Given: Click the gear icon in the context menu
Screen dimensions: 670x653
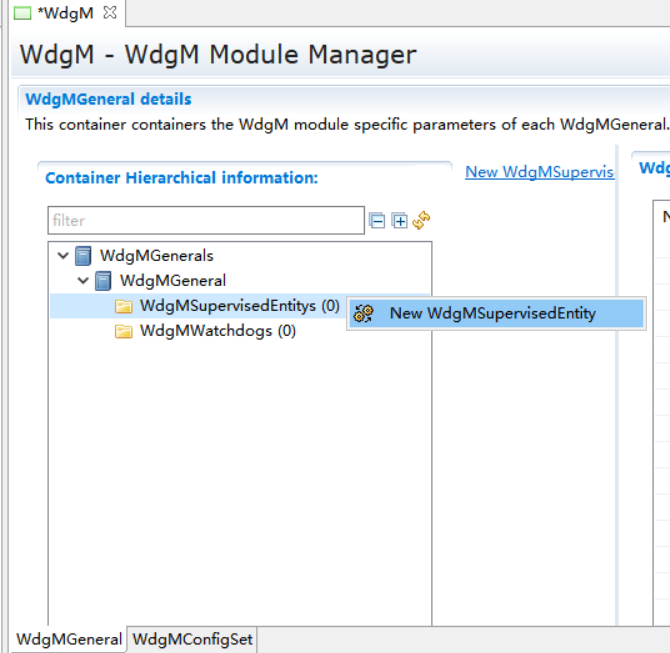Looking at the screenshot, I should (x=364, y=314).
